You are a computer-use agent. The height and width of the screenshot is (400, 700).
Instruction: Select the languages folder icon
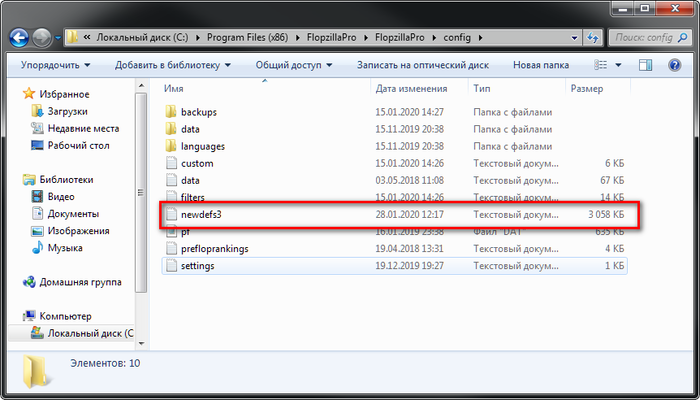[x=171, y=146]
